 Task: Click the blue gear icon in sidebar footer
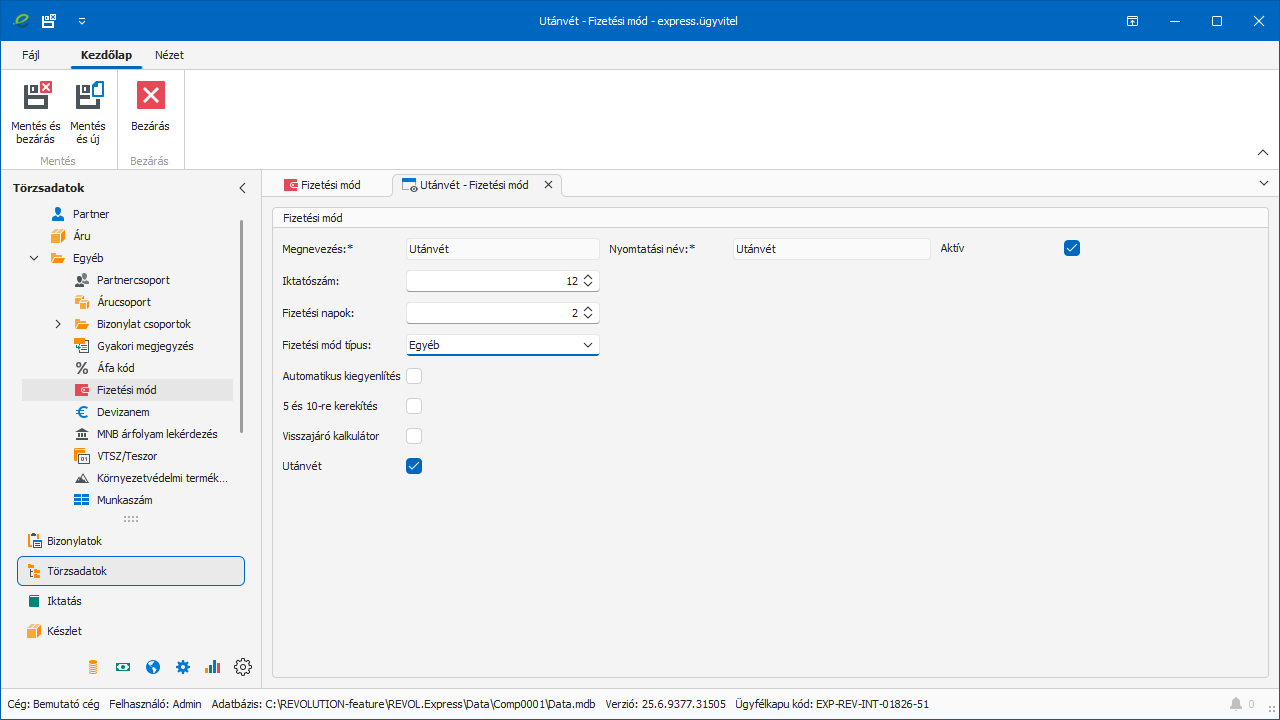click(x=183, y=667)
